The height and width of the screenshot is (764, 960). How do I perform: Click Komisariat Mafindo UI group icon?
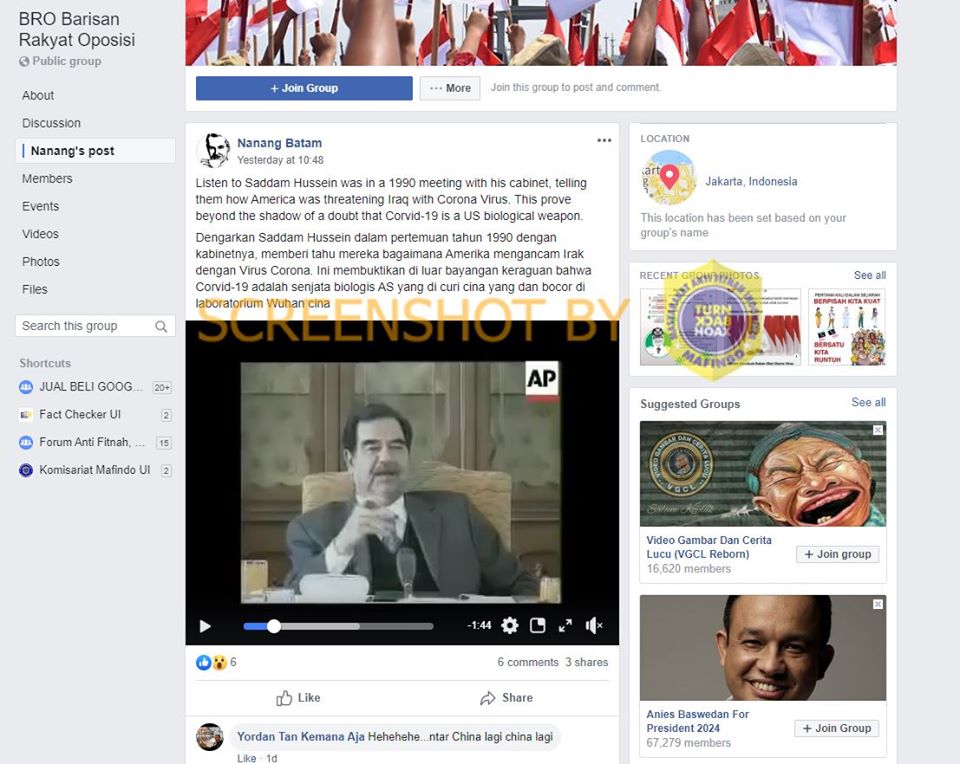26,470
